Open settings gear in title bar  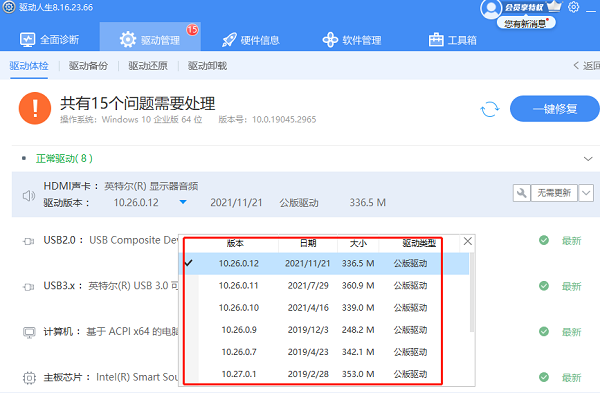[x=573, y=7]
